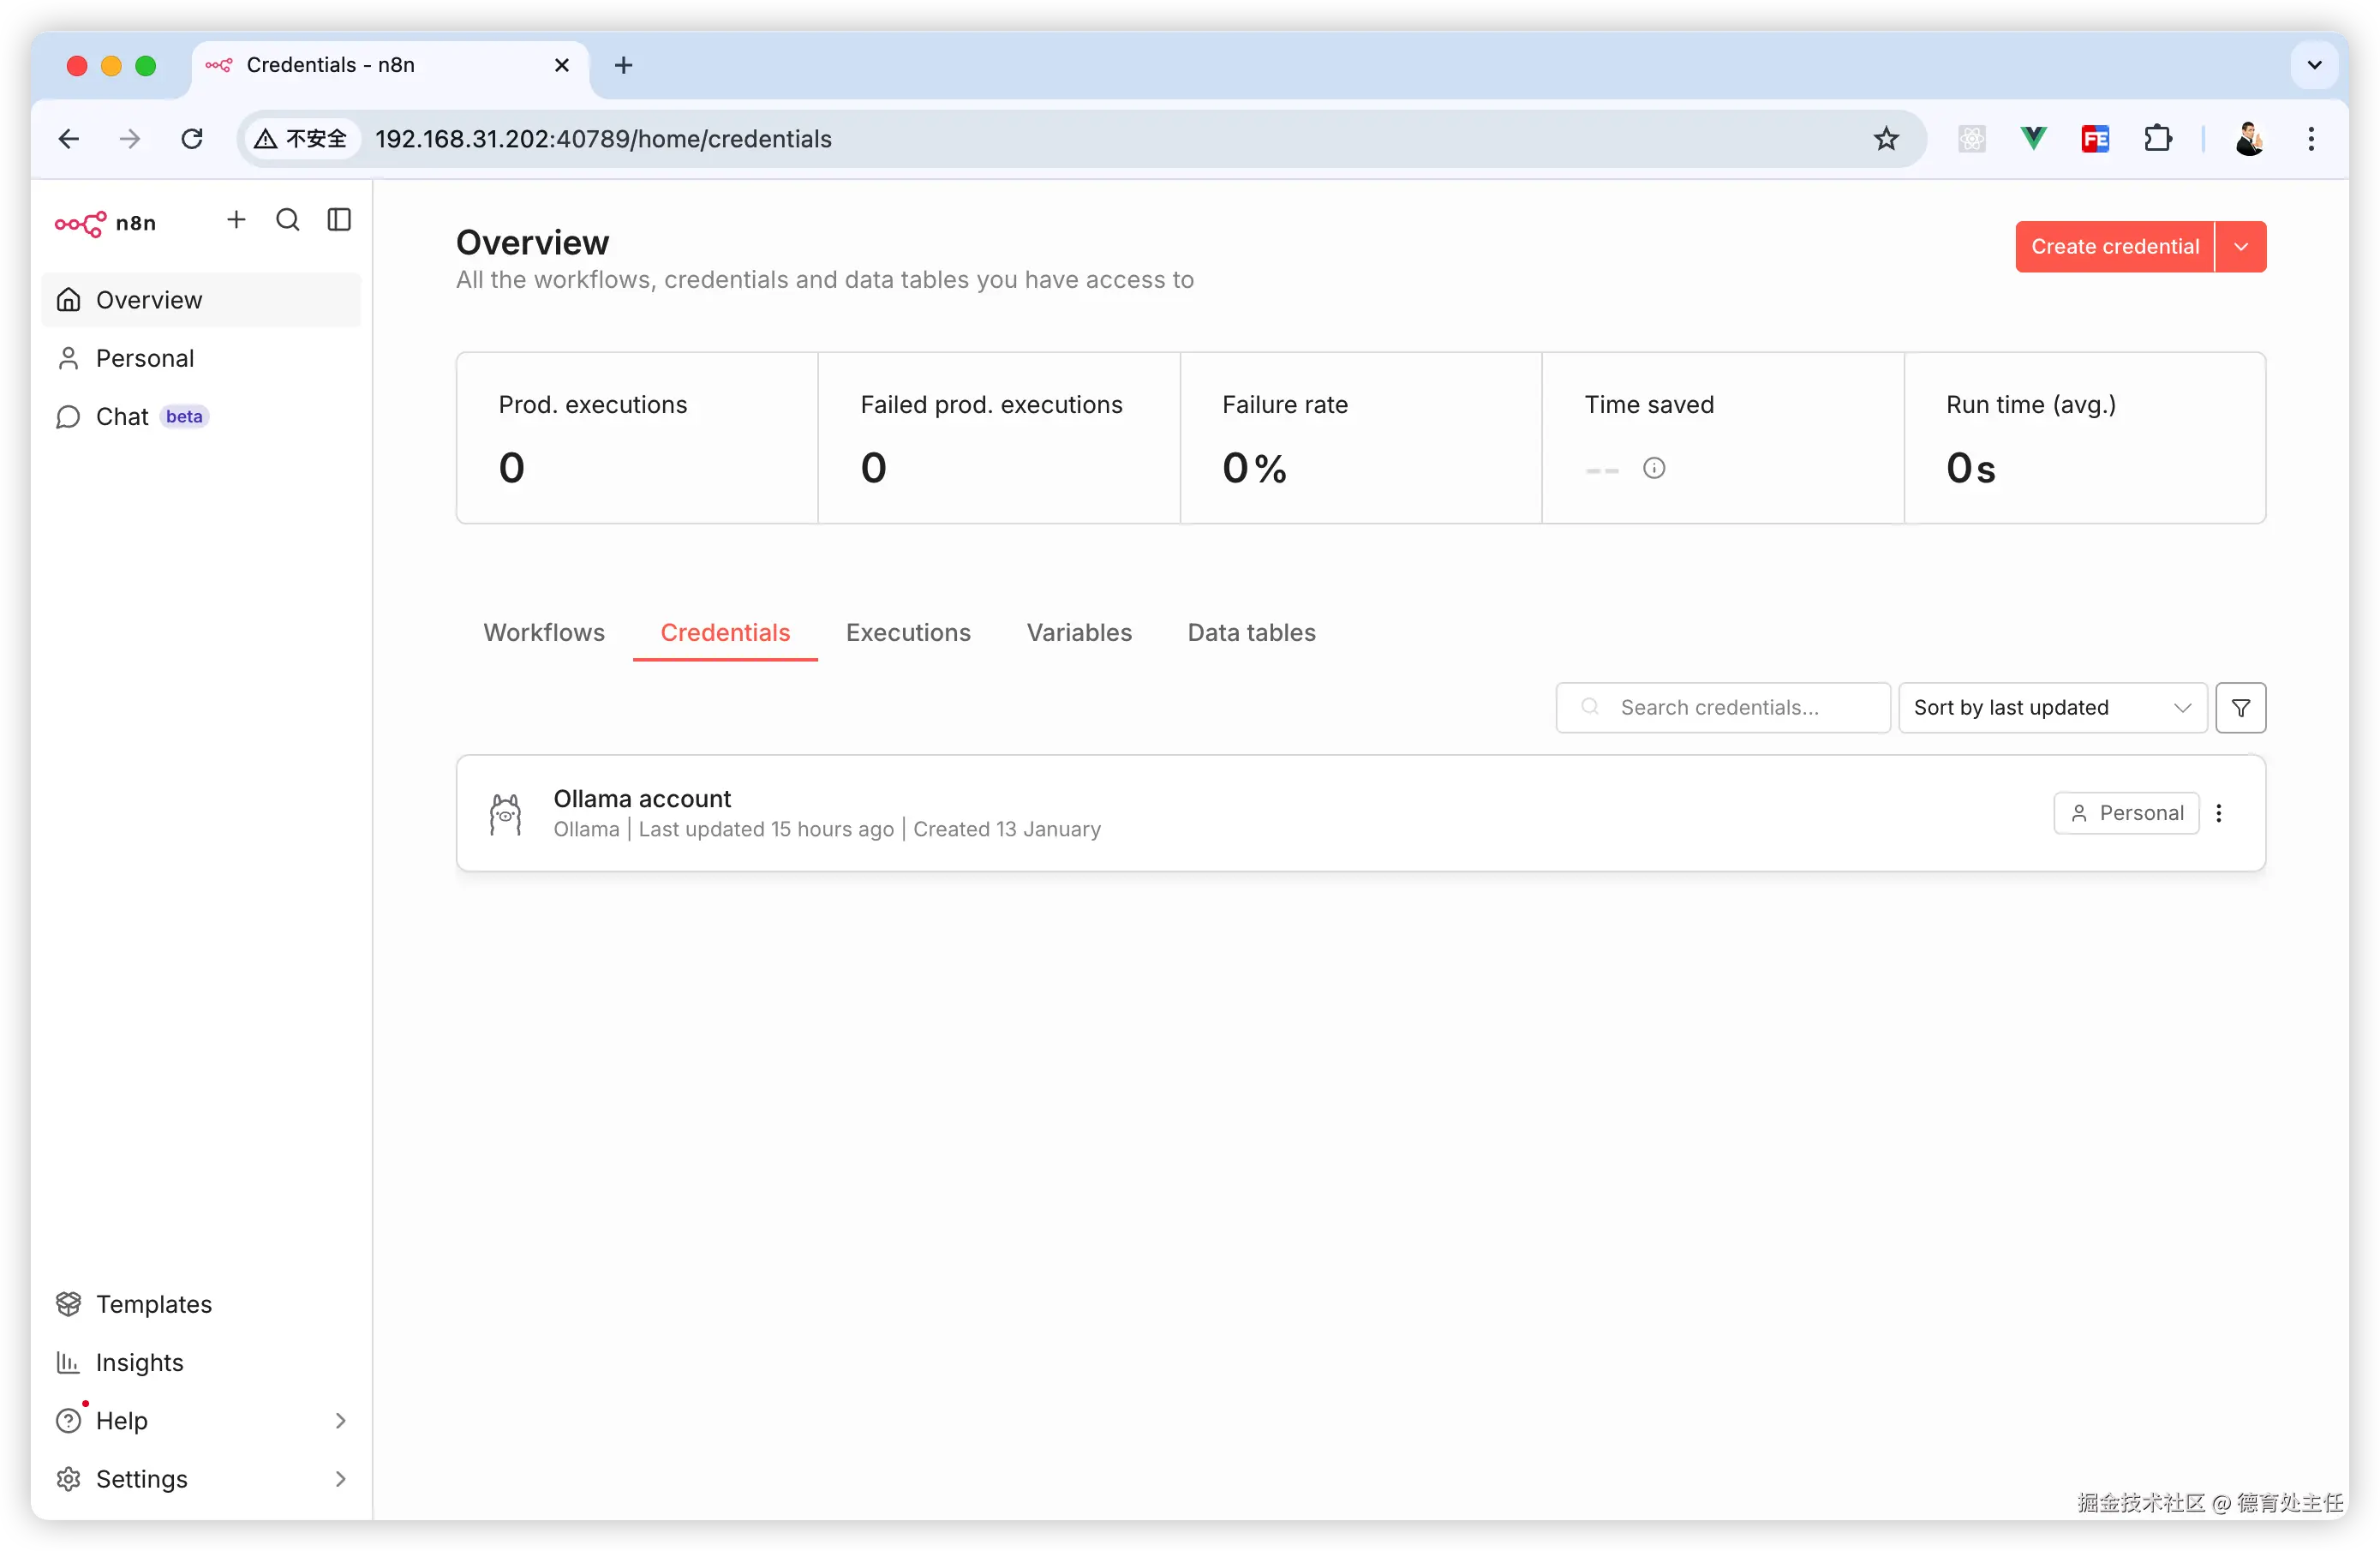Open the browser extensions puzzle icon
2380x1551 pixels.
(x=2158, y=139)
